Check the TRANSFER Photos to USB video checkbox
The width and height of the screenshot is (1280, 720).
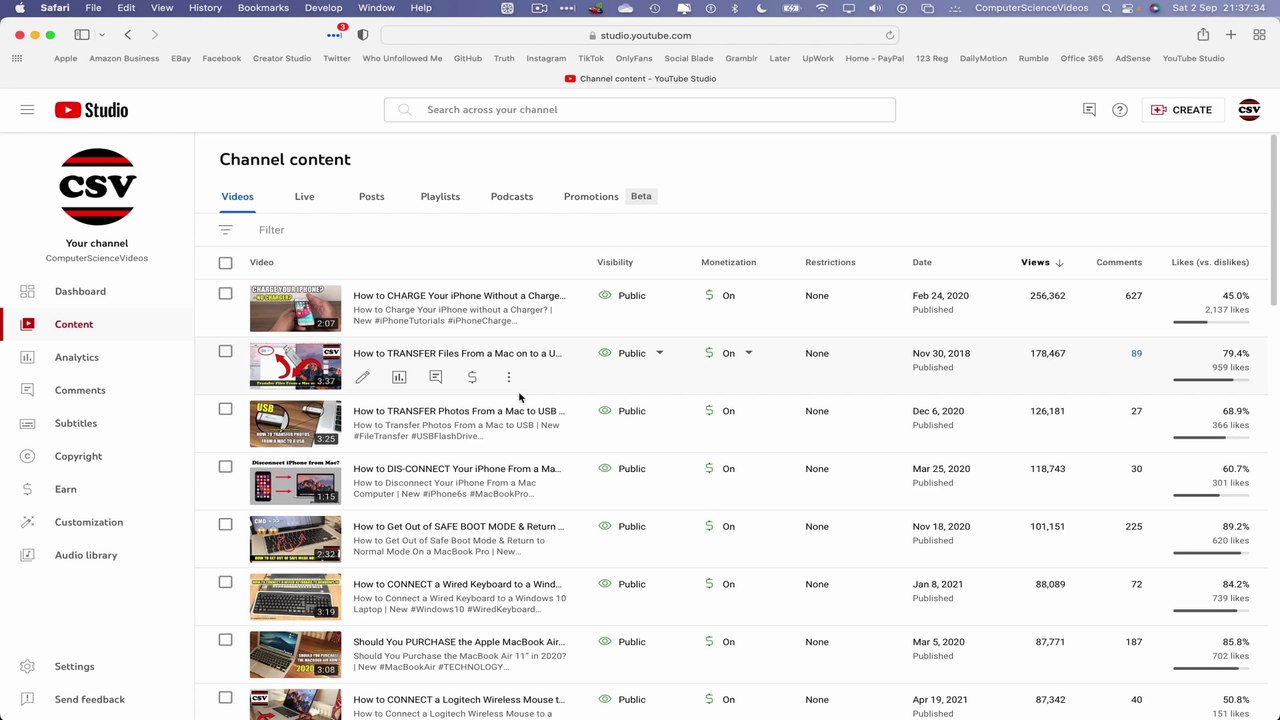(x=225, y=409)
